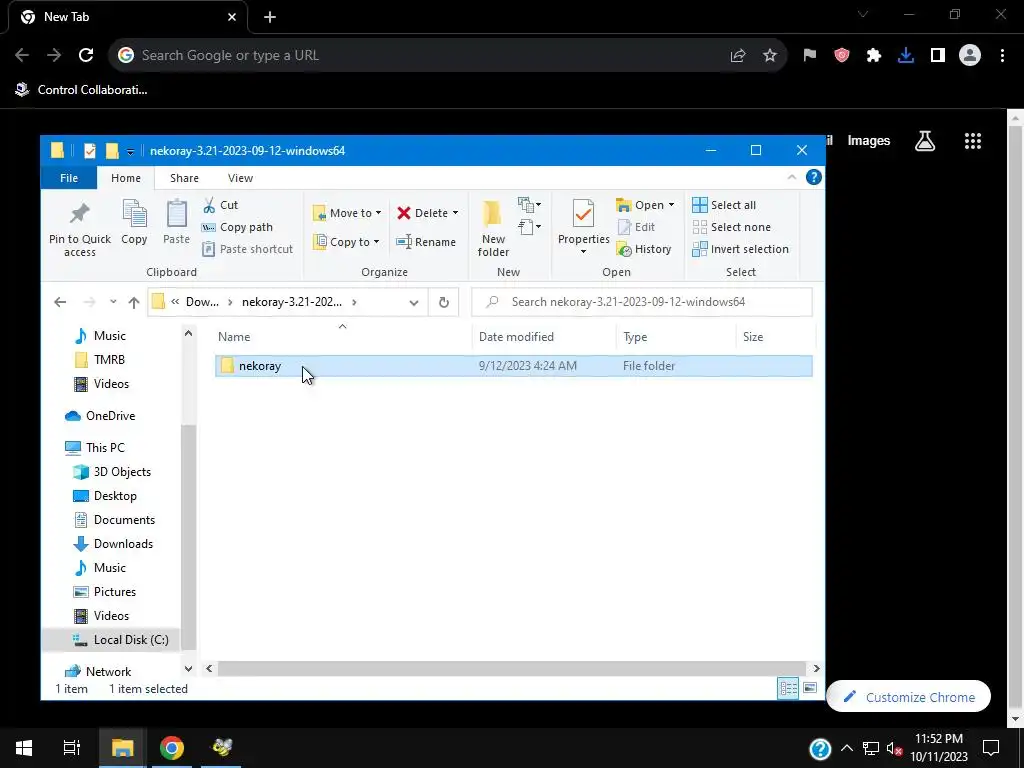
Task: Switch to details view icon
Action: click(788, 688)
